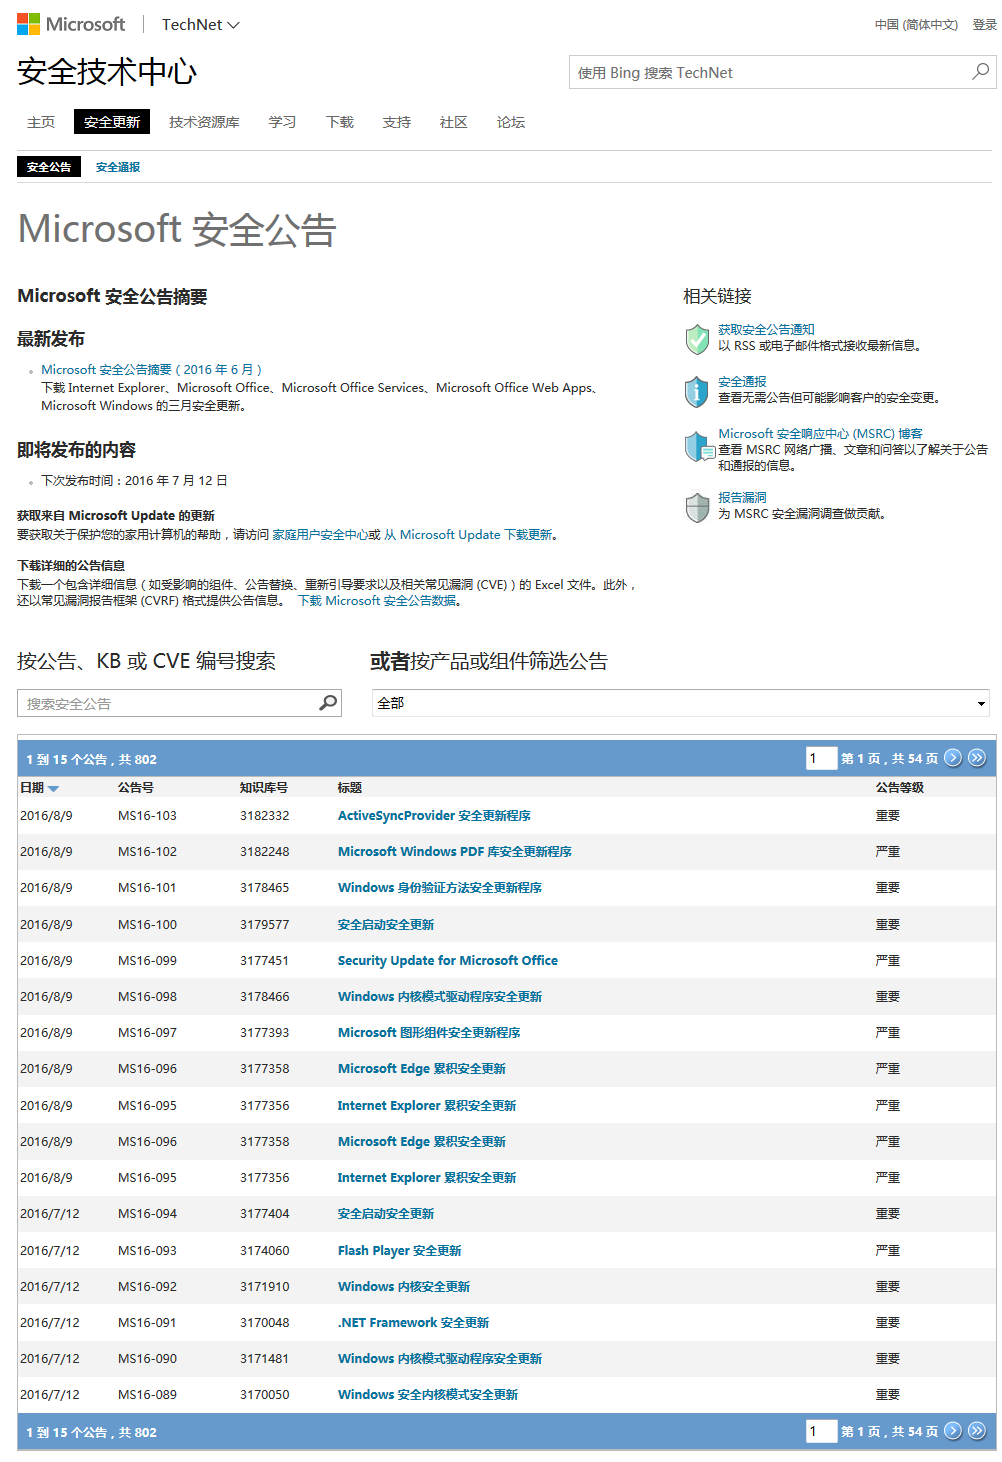Screen dimensions: 1002x1462
Task: Click the MSRC blog shield icon
Action: click(x=699, y=446)
